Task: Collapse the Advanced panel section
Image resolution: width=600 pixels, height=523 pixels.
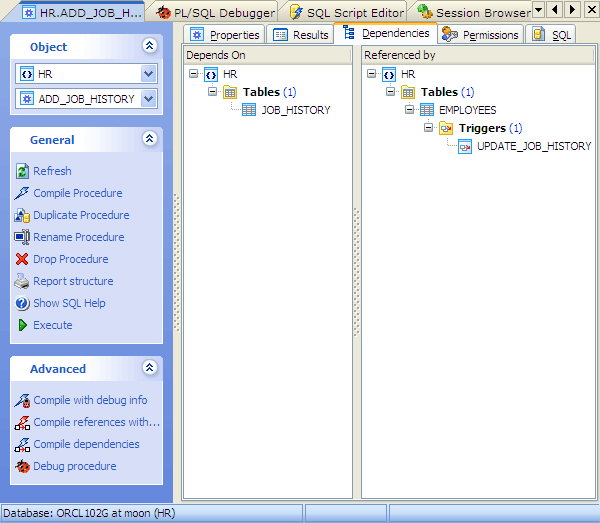Action: click(x=149, y=368)
